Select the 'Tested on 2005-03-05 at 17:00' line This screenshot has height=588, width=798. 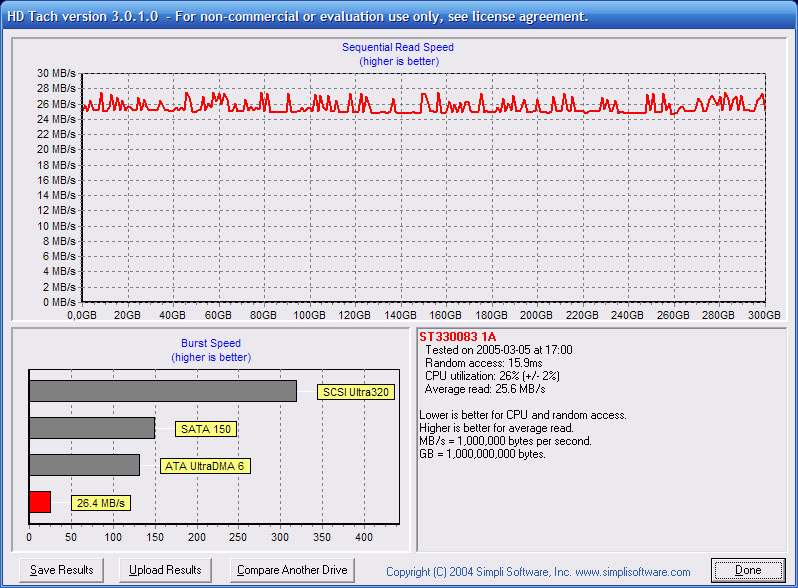coord(499,350)
